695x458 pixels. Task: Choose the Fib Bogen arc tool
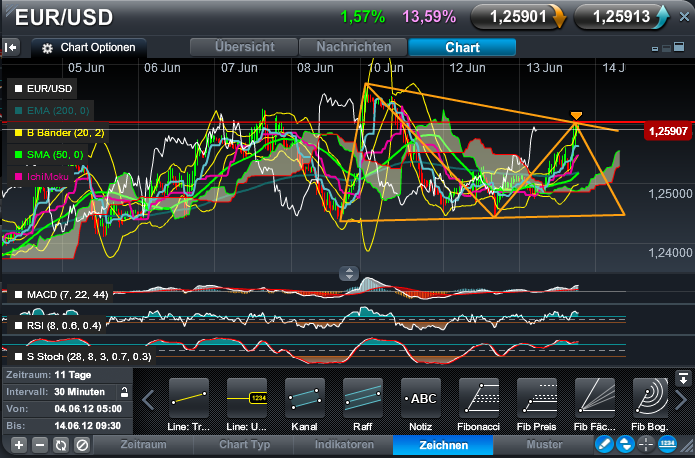[x=650, y=398]
